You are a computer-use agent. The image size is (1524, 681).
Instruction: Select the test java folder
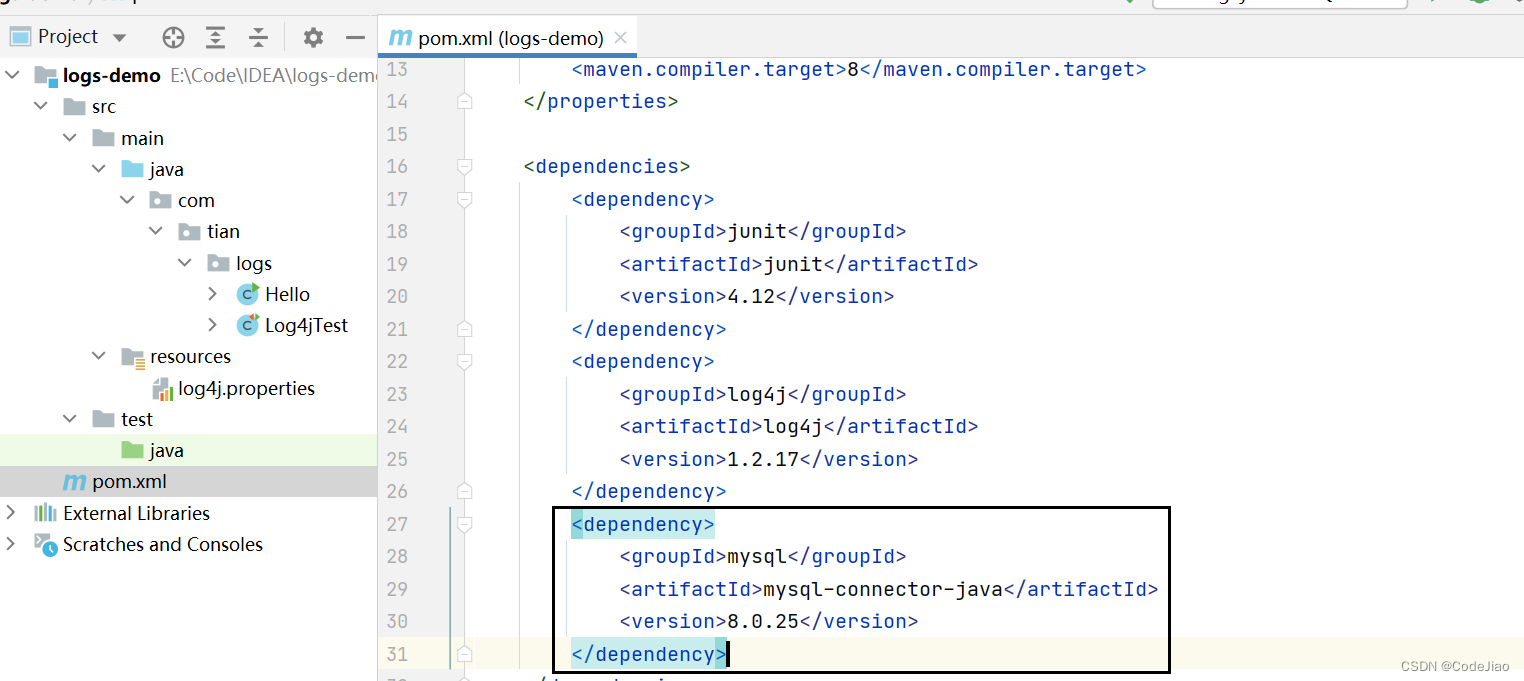(166, 450)
